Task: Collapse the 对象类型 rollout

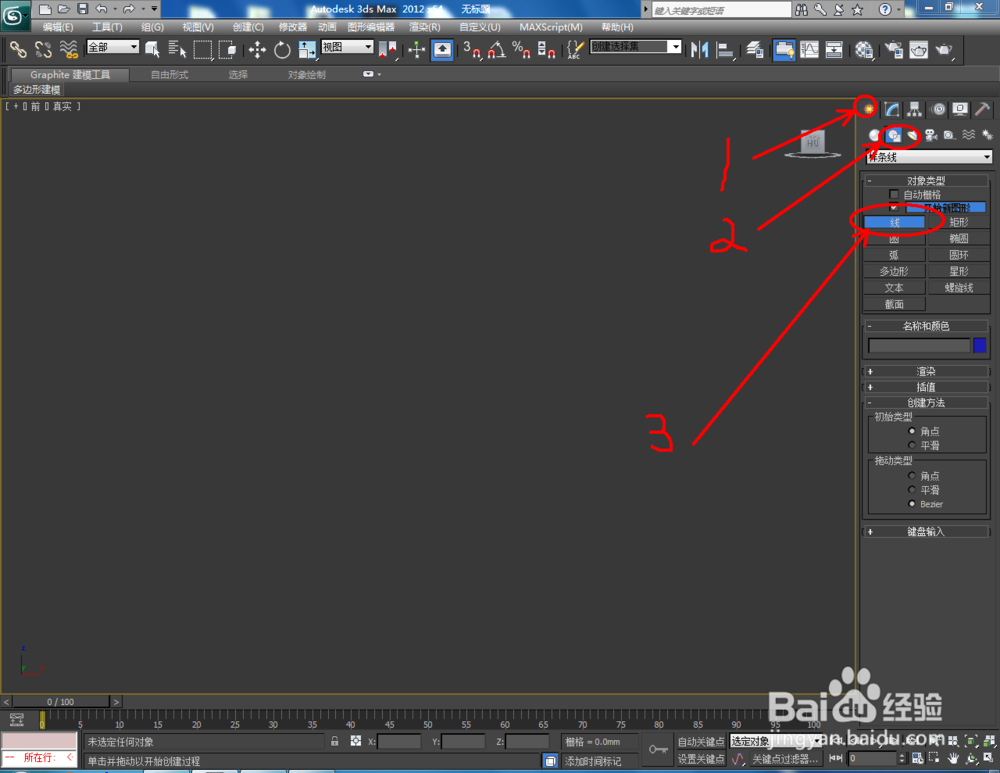Action: click(x=926, y=180)
